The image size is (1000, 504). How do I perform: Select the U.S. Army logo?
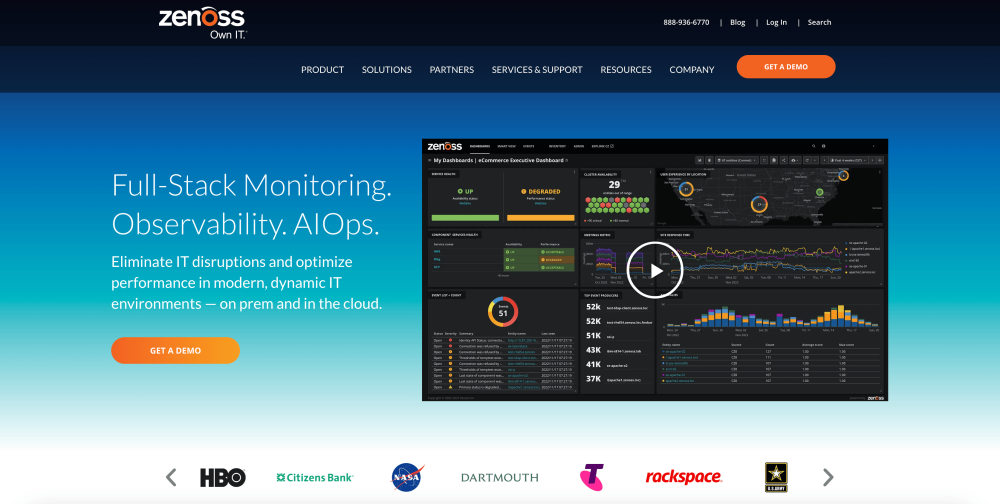point(778,477)
